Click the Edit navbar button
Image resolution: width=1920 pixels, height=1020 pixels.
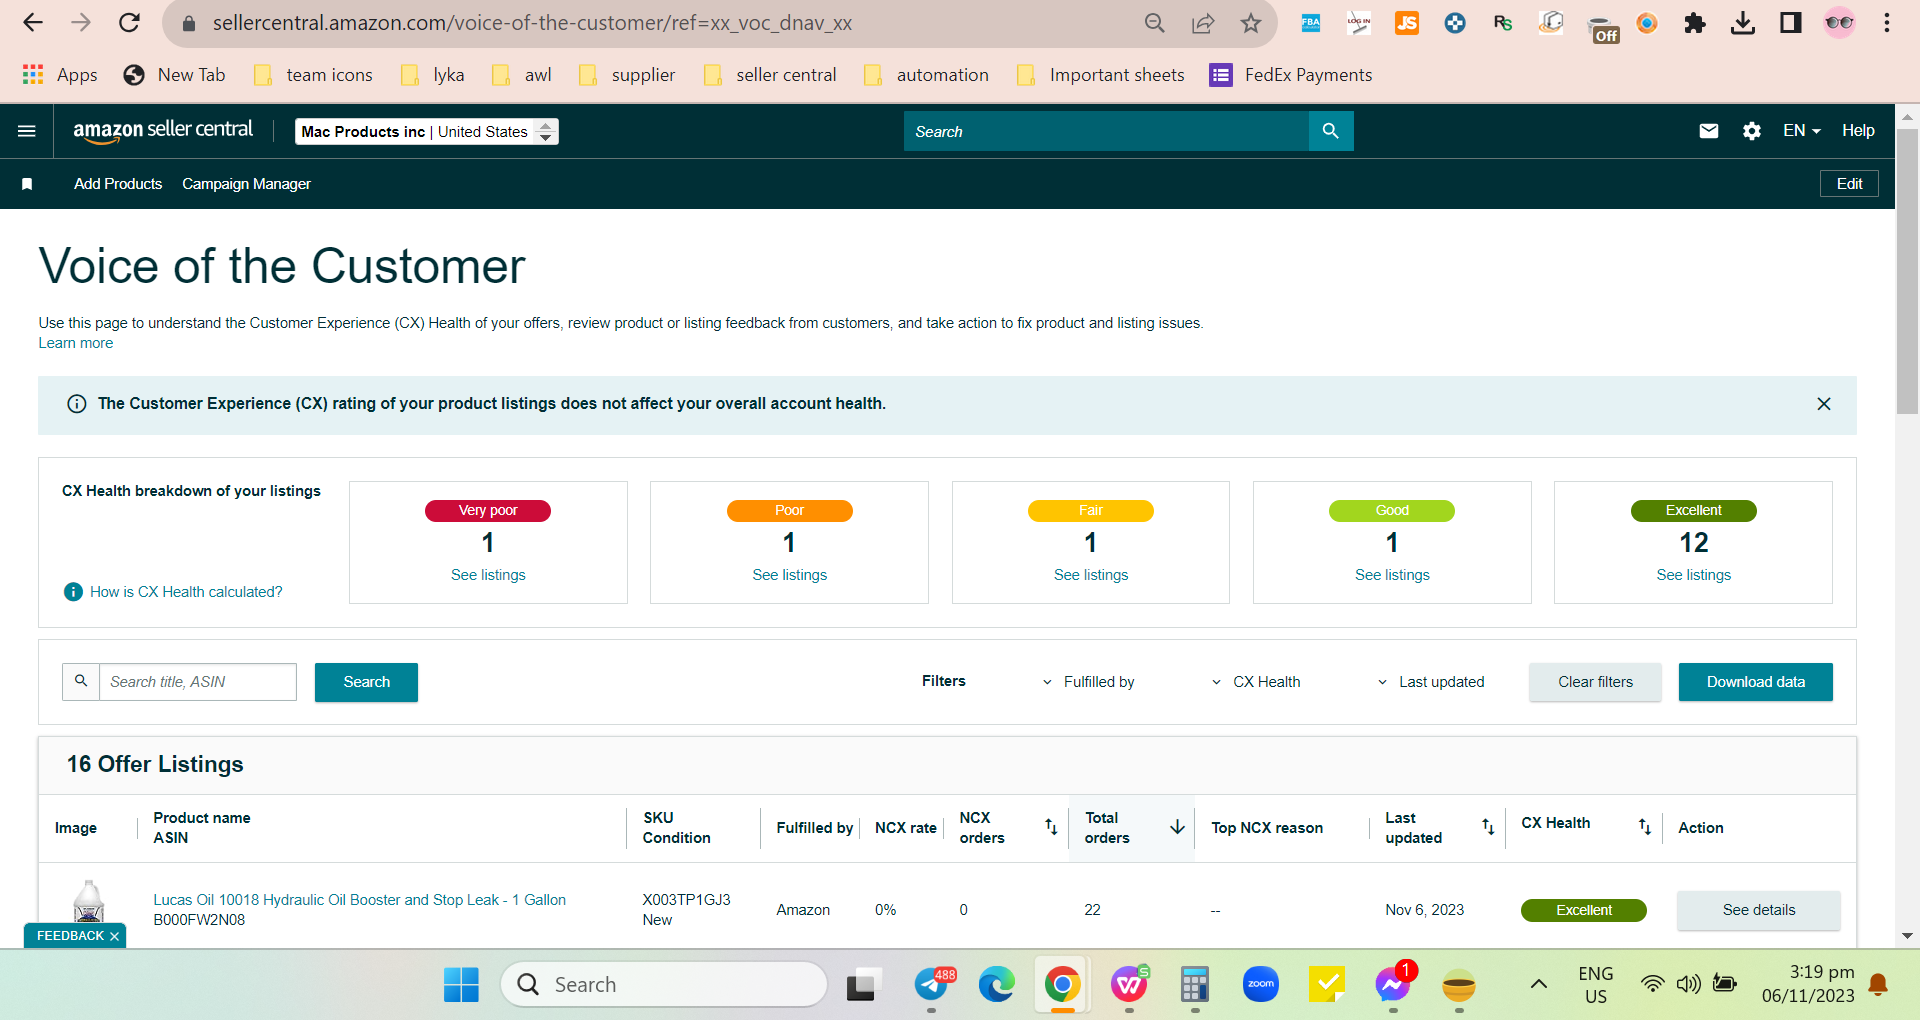(1849, 184)
